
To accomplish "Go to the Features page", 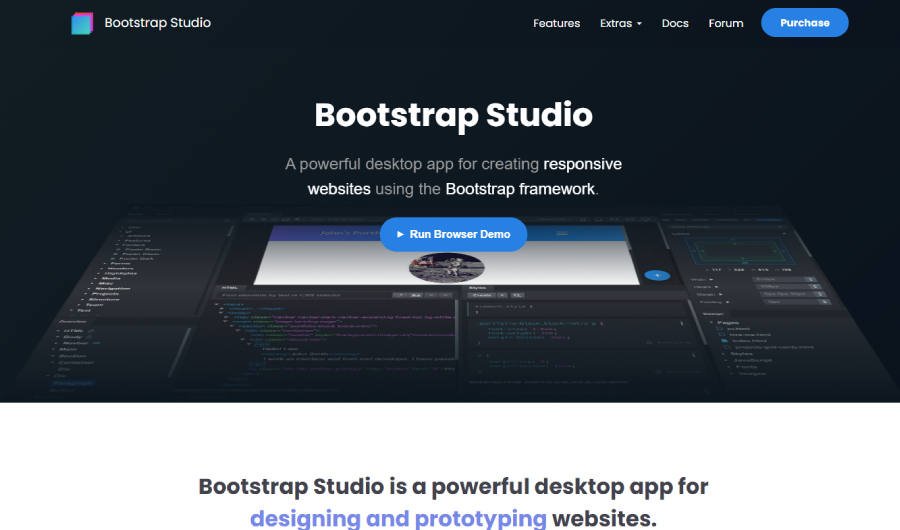I will click(556, 24).
